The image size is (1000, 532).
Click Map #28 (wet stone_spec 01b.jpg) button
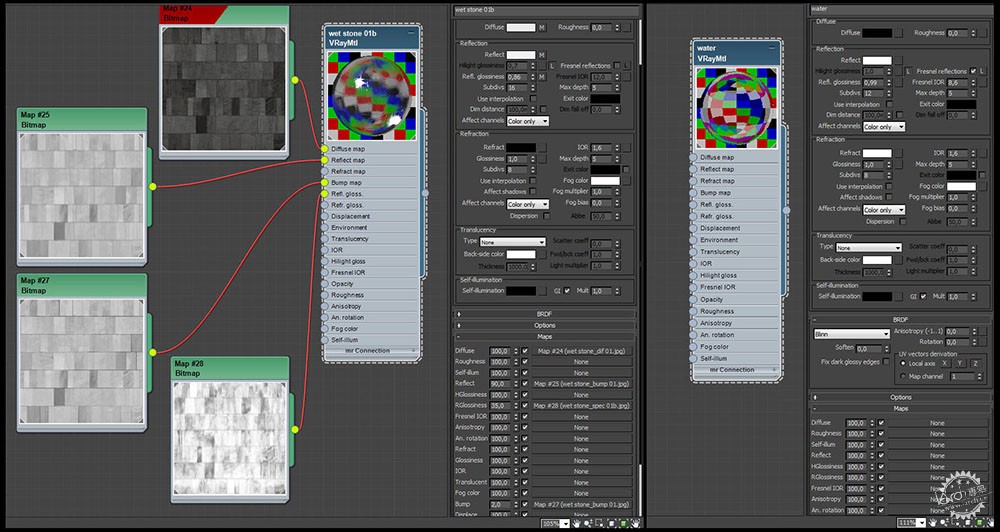click(581, 406)
